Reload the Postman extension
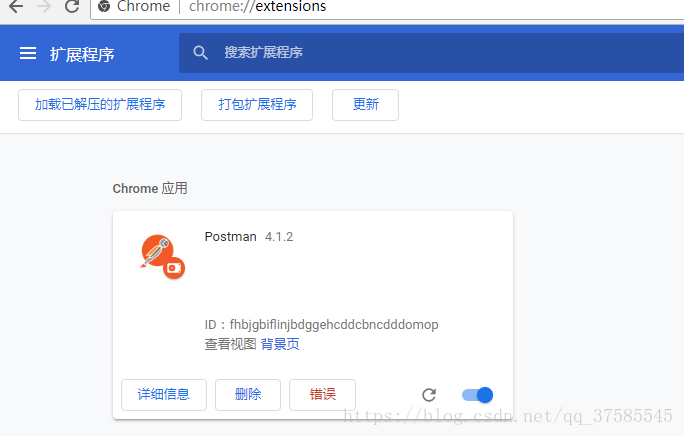 click(x=429, y=395)
